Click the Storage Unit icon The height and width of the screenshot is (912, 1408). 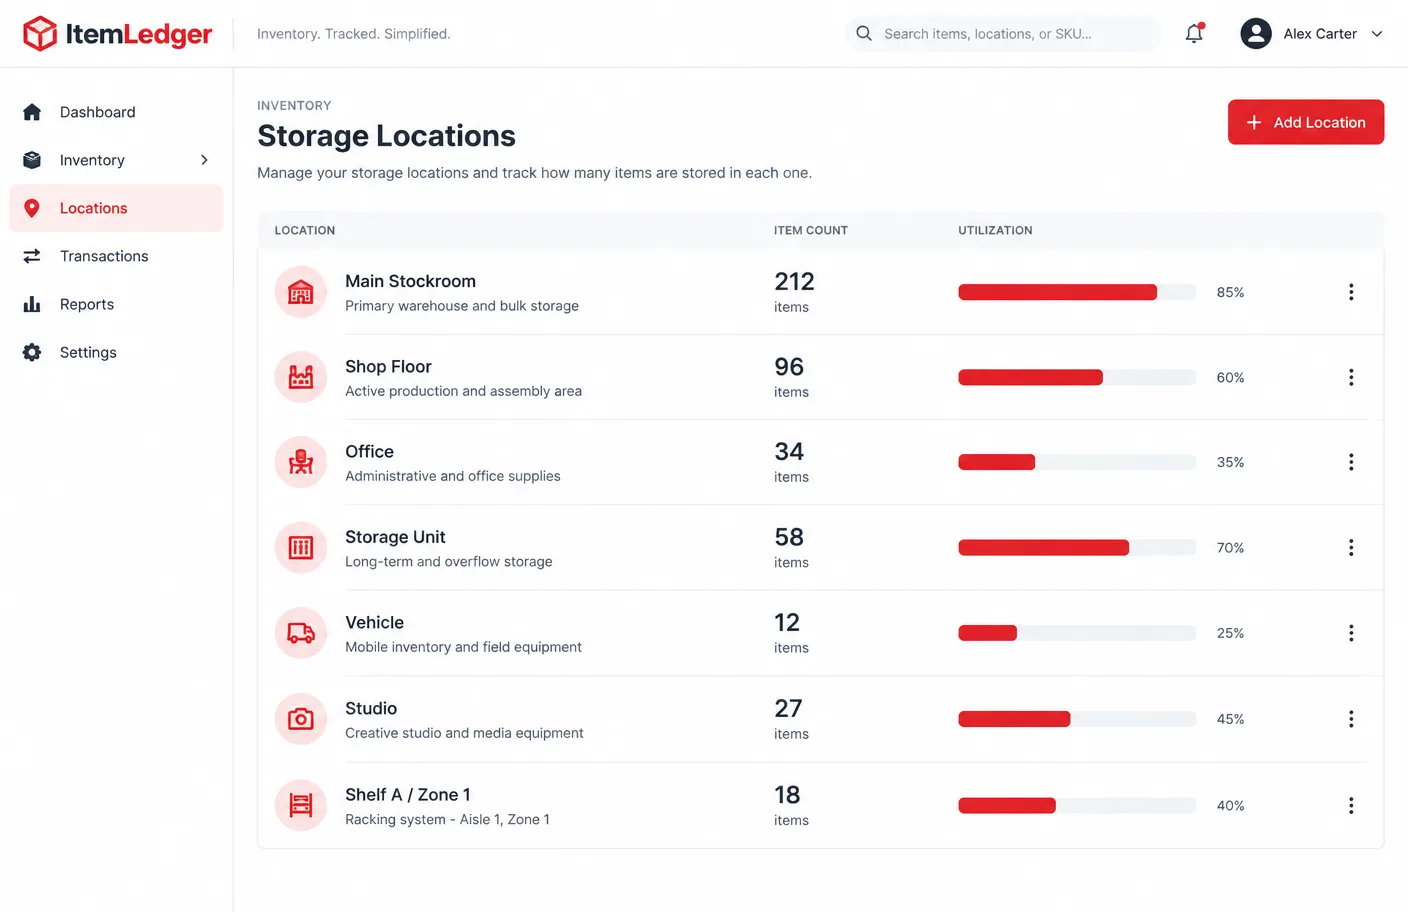coord(301,548)
